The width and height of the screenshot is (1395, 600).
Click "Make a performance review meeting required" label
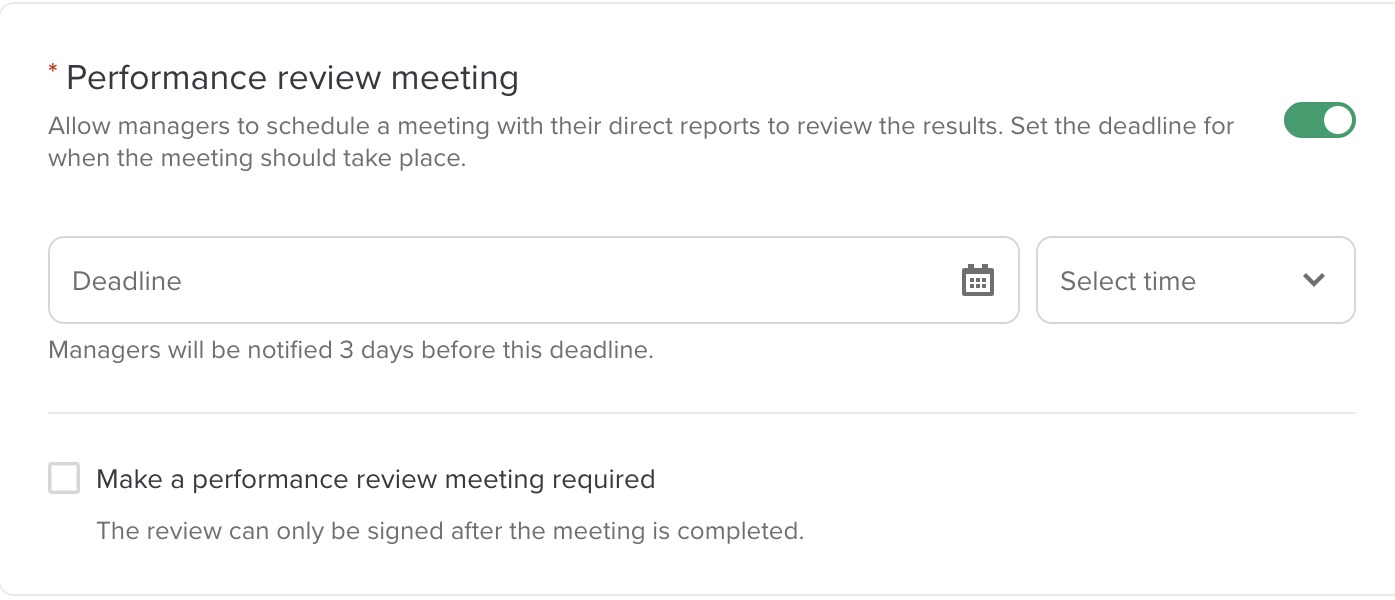[x=375, y=480]
